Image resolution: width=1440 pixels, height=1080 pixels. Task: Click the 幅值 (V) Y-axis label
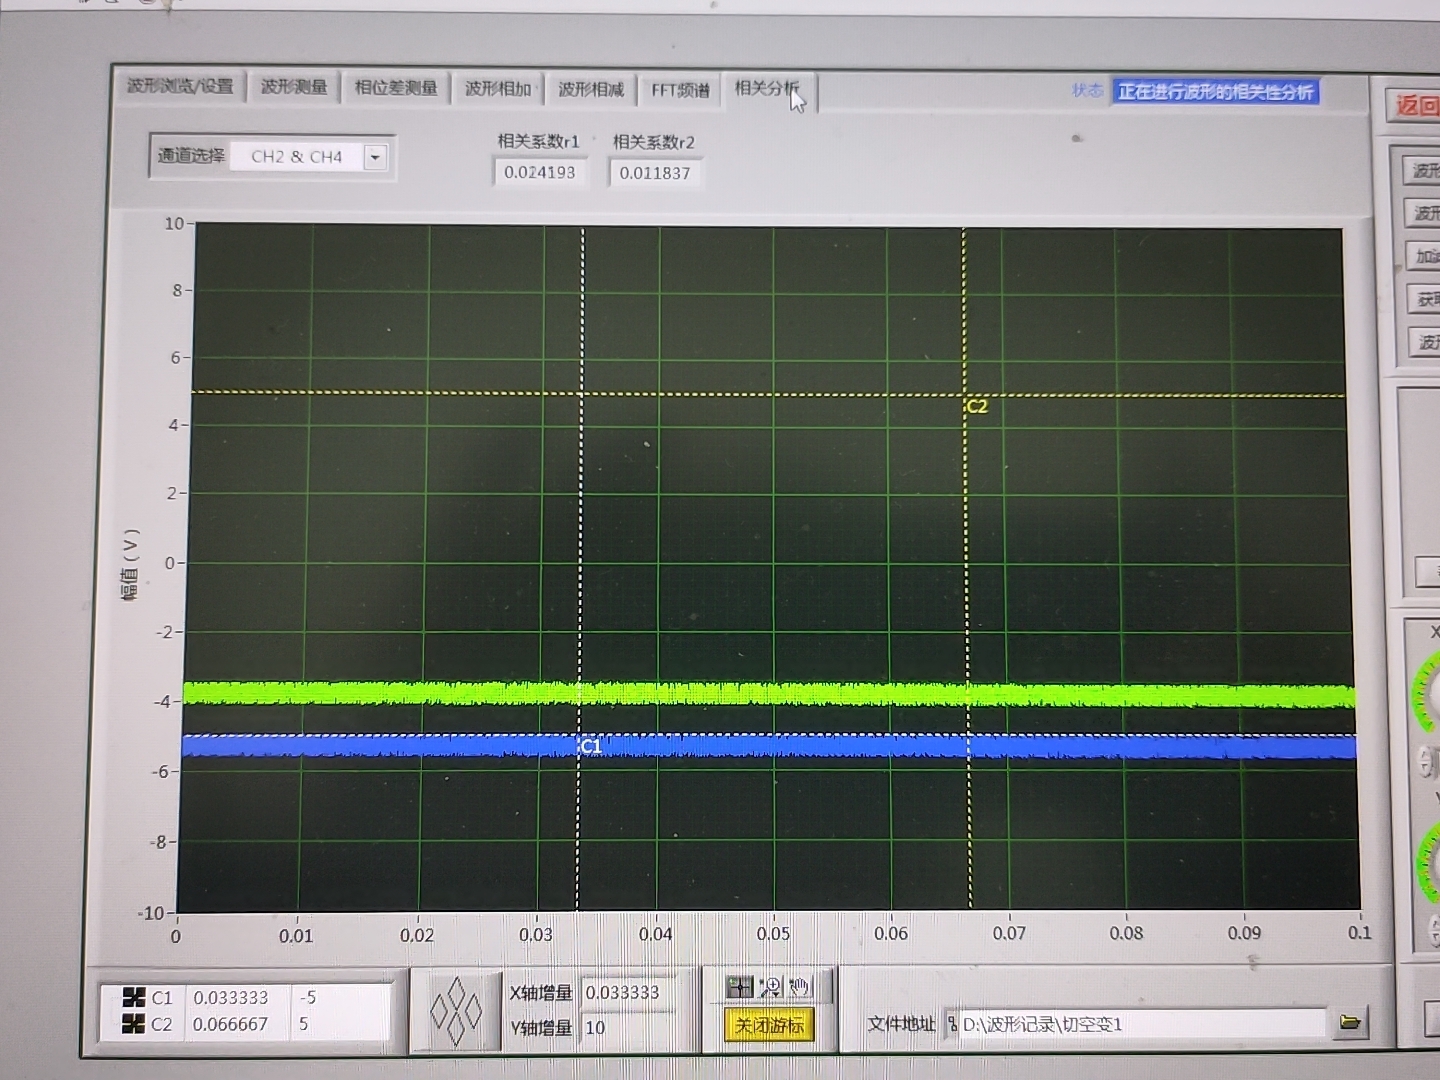(130, 563)
